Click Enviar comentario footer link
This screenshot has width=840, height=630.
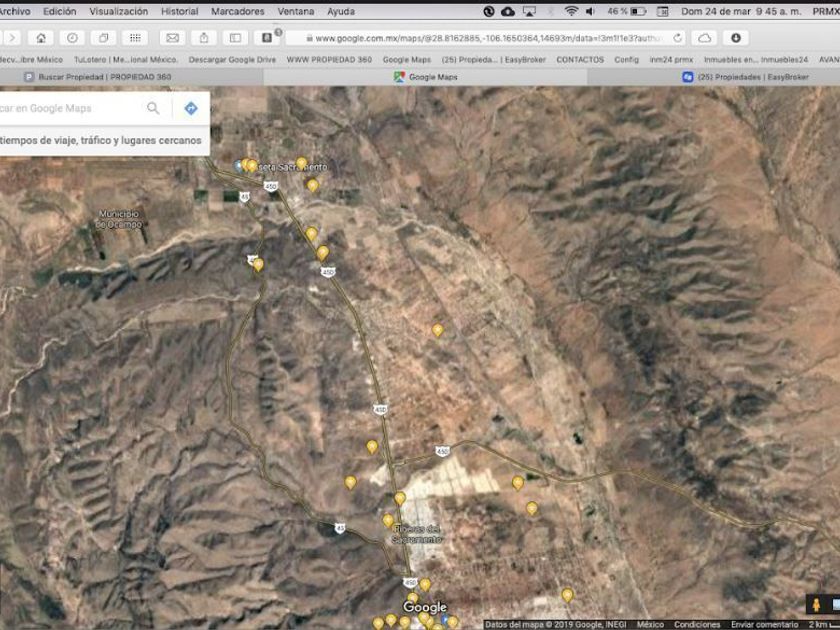(x=764, y=624)
